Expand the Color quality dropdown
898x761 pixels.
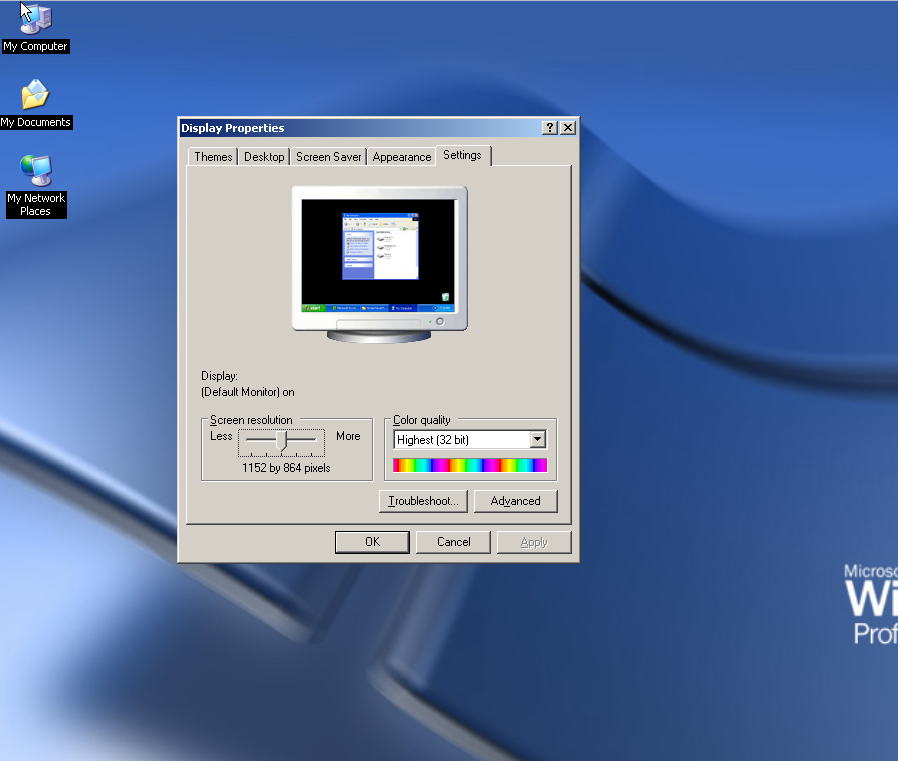[538, 440]
